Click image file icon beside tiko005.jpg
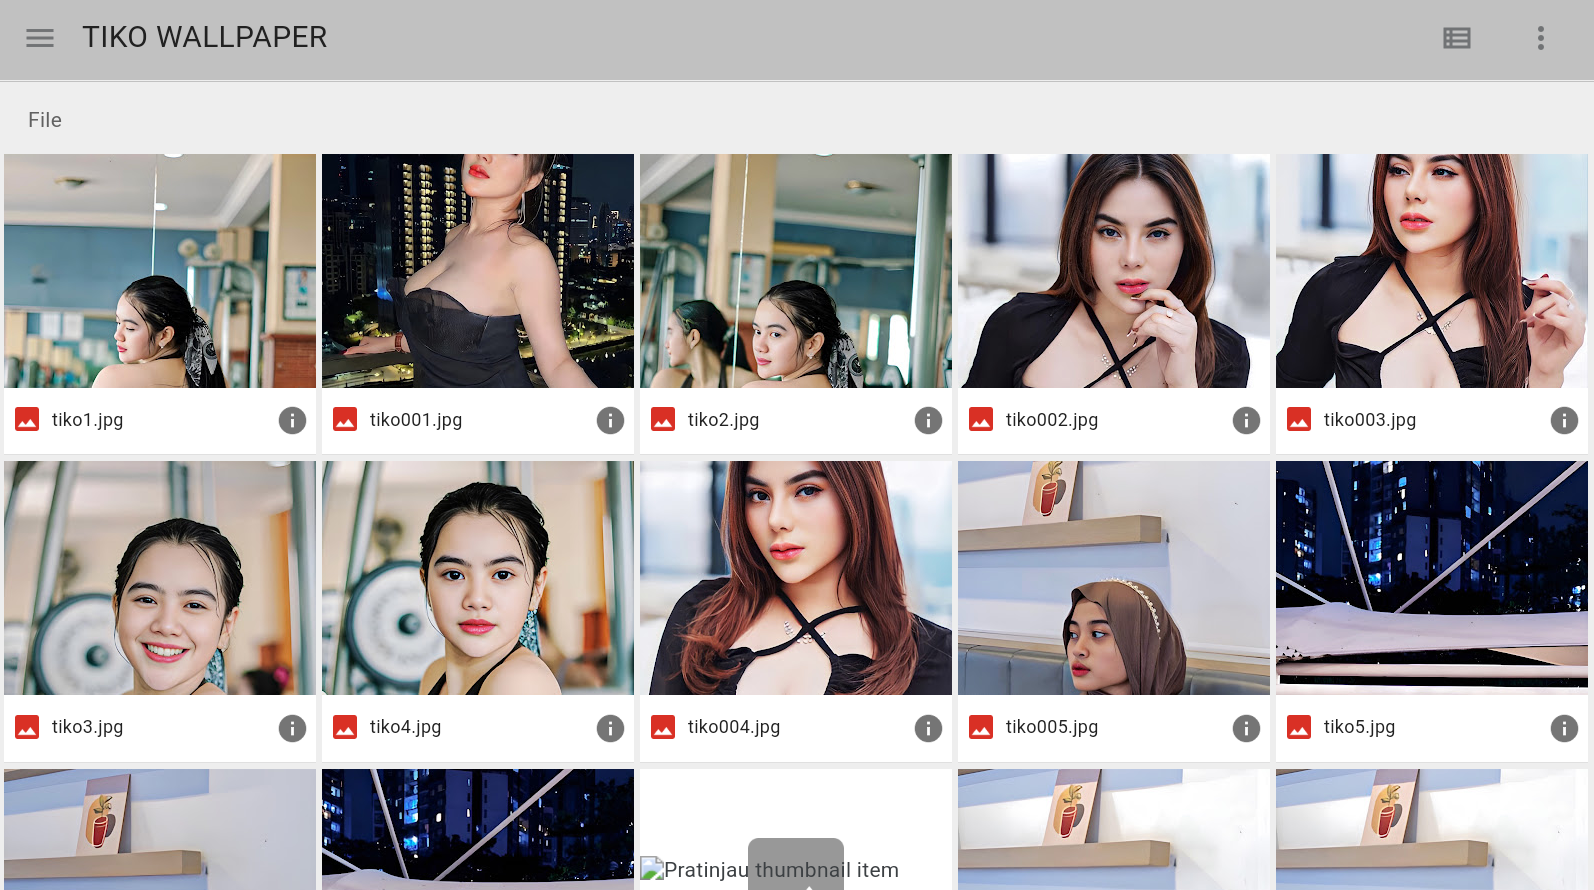Screen dimensions: 1594x890 981,727
